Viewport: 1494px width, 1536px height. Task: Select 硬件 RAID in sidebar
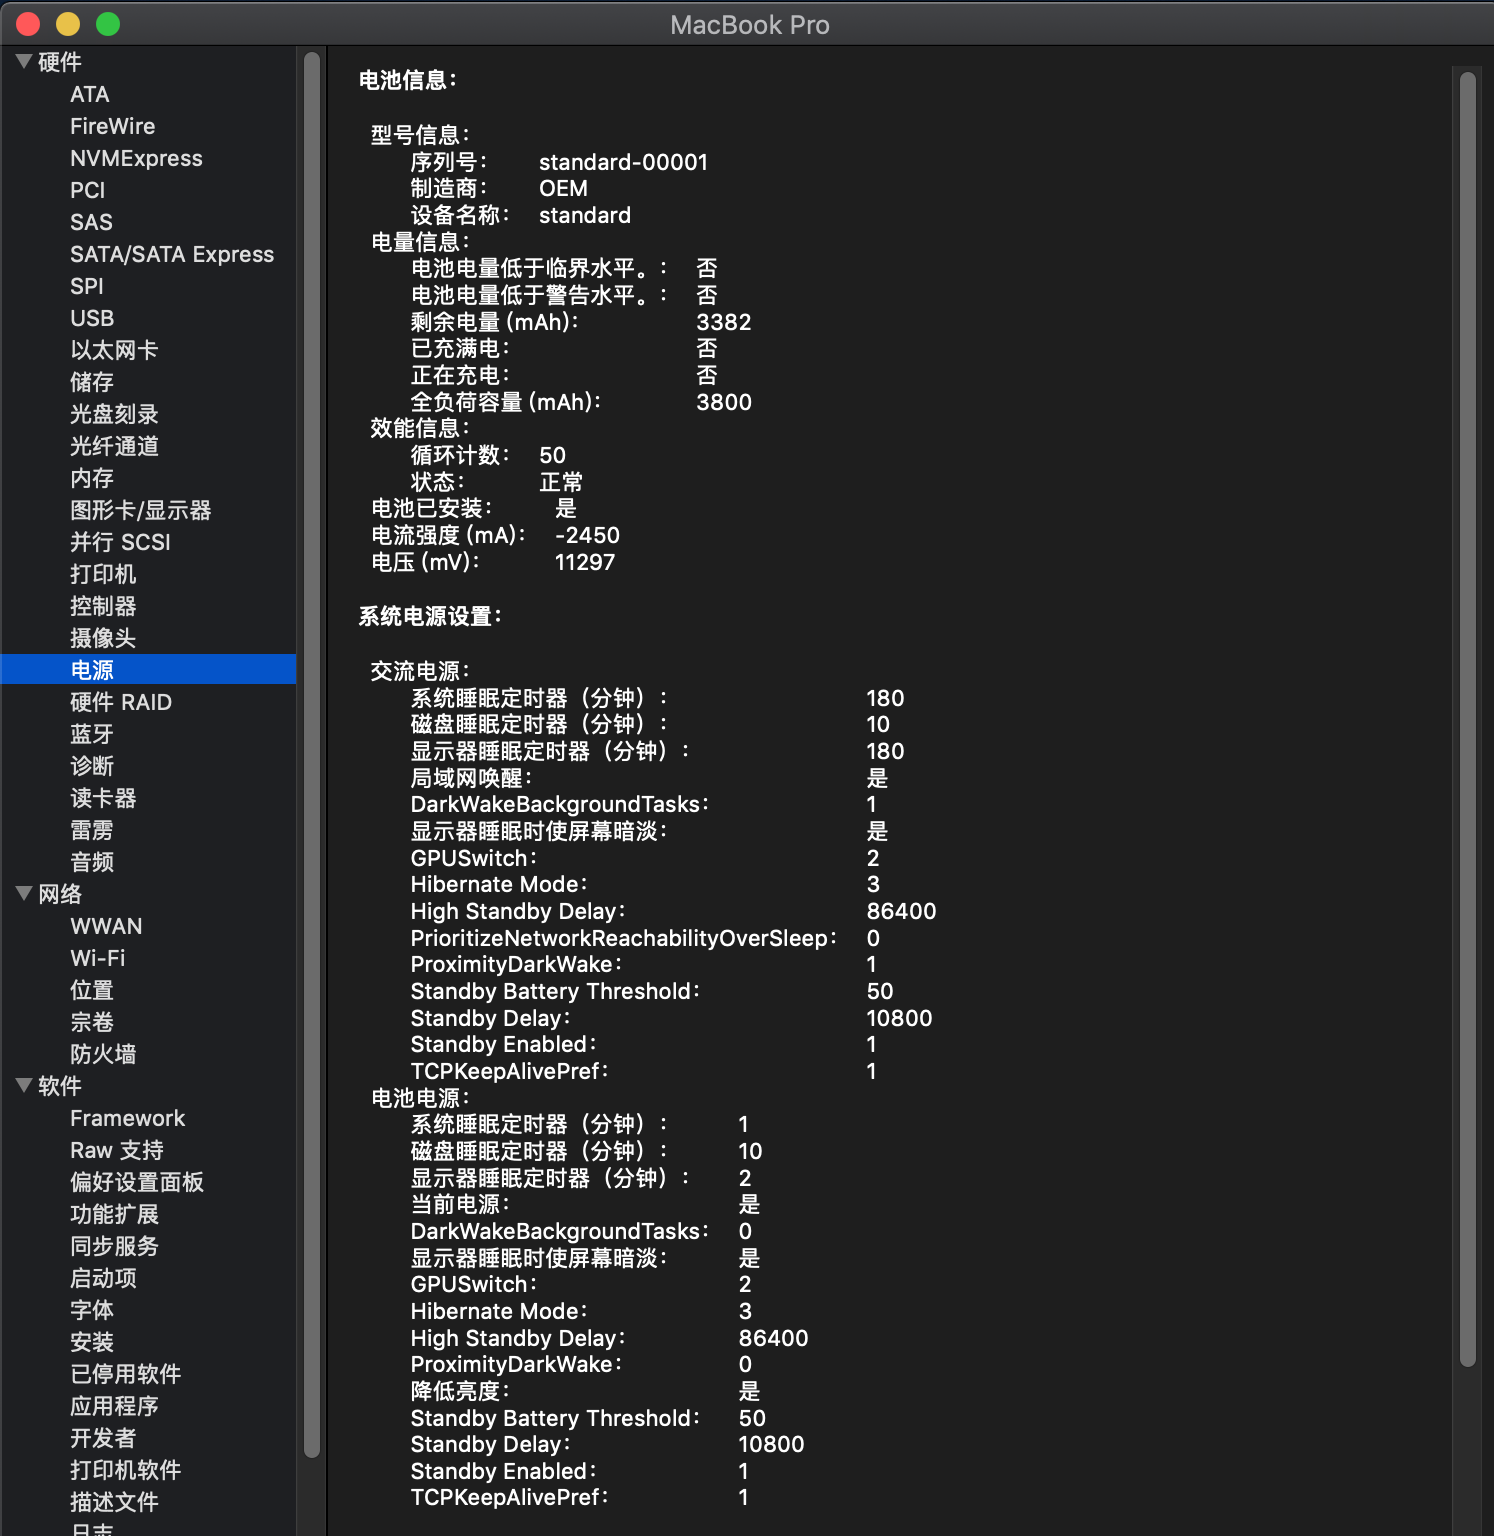click(x=121, y=702)
